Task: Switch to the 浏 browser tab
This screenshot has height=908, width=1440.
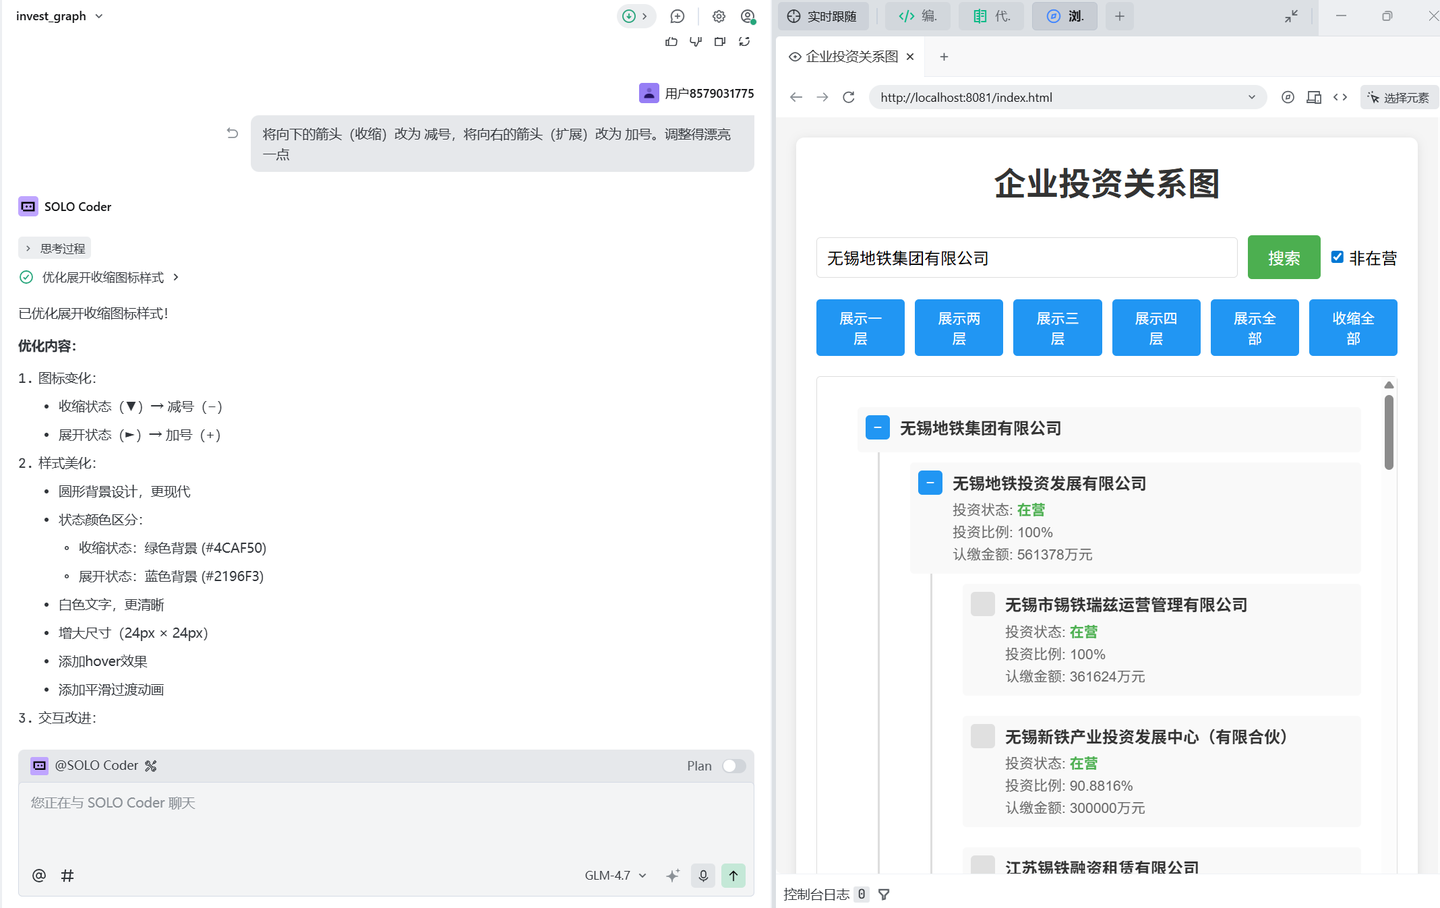Action: tap(1065, 16)
